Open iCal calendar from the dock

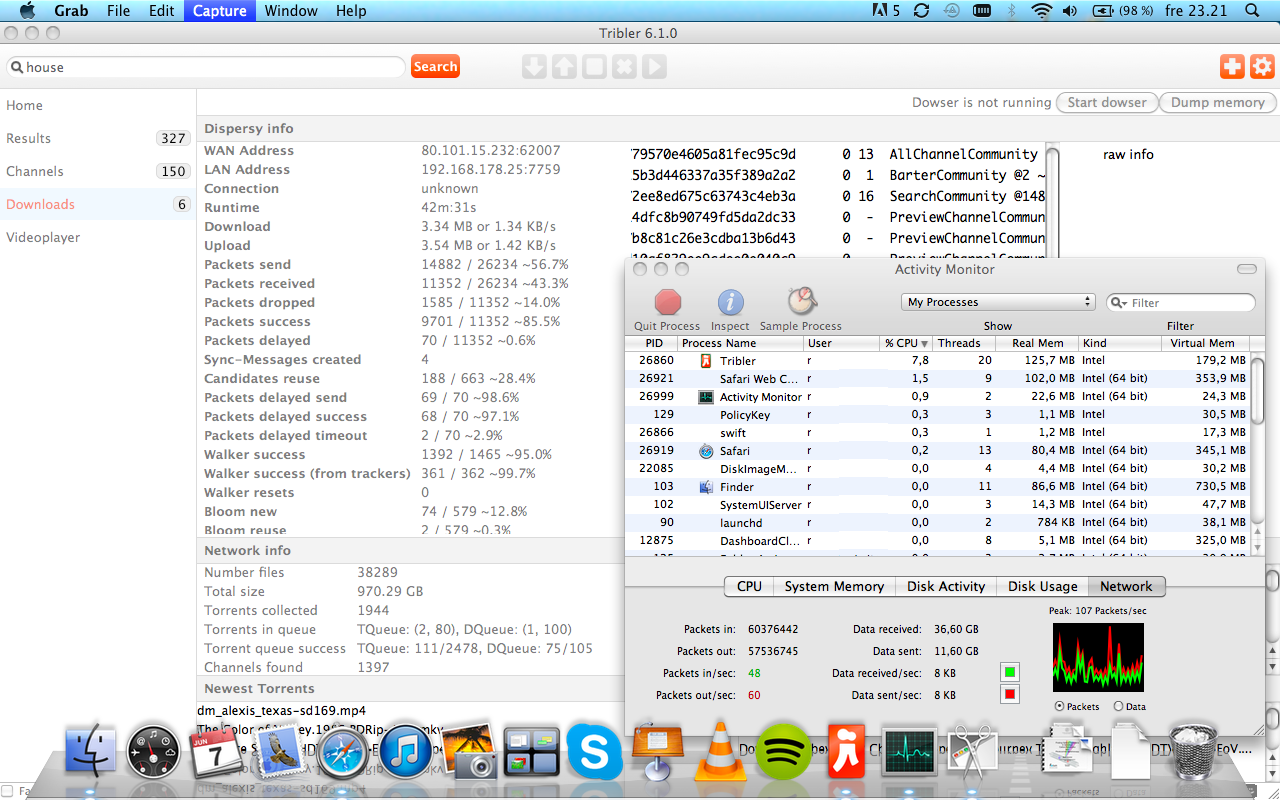click(217, 751)
